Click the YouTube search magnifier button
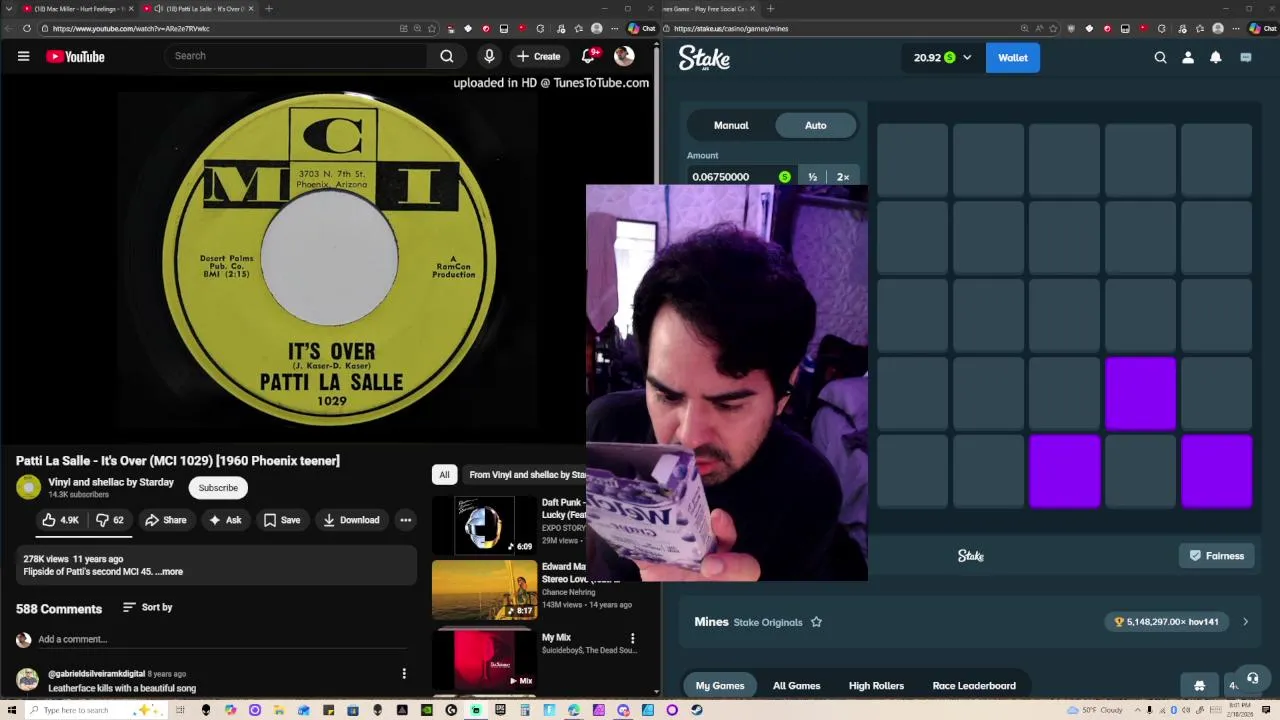Screen dimensions: 1280x720 tap(447, 56)
